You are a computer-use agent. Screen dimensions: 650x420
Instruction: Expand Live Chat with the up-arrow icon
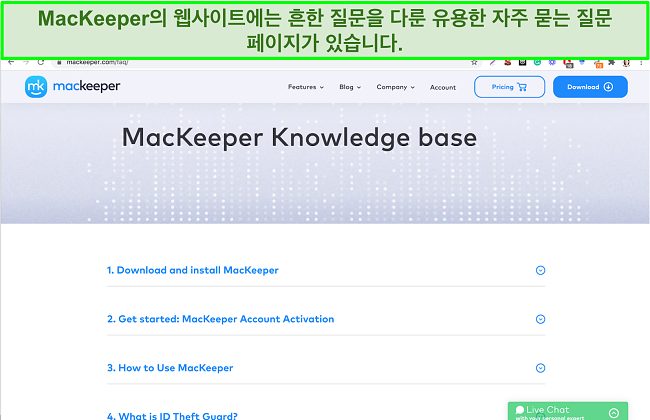[x=614, y=413]
